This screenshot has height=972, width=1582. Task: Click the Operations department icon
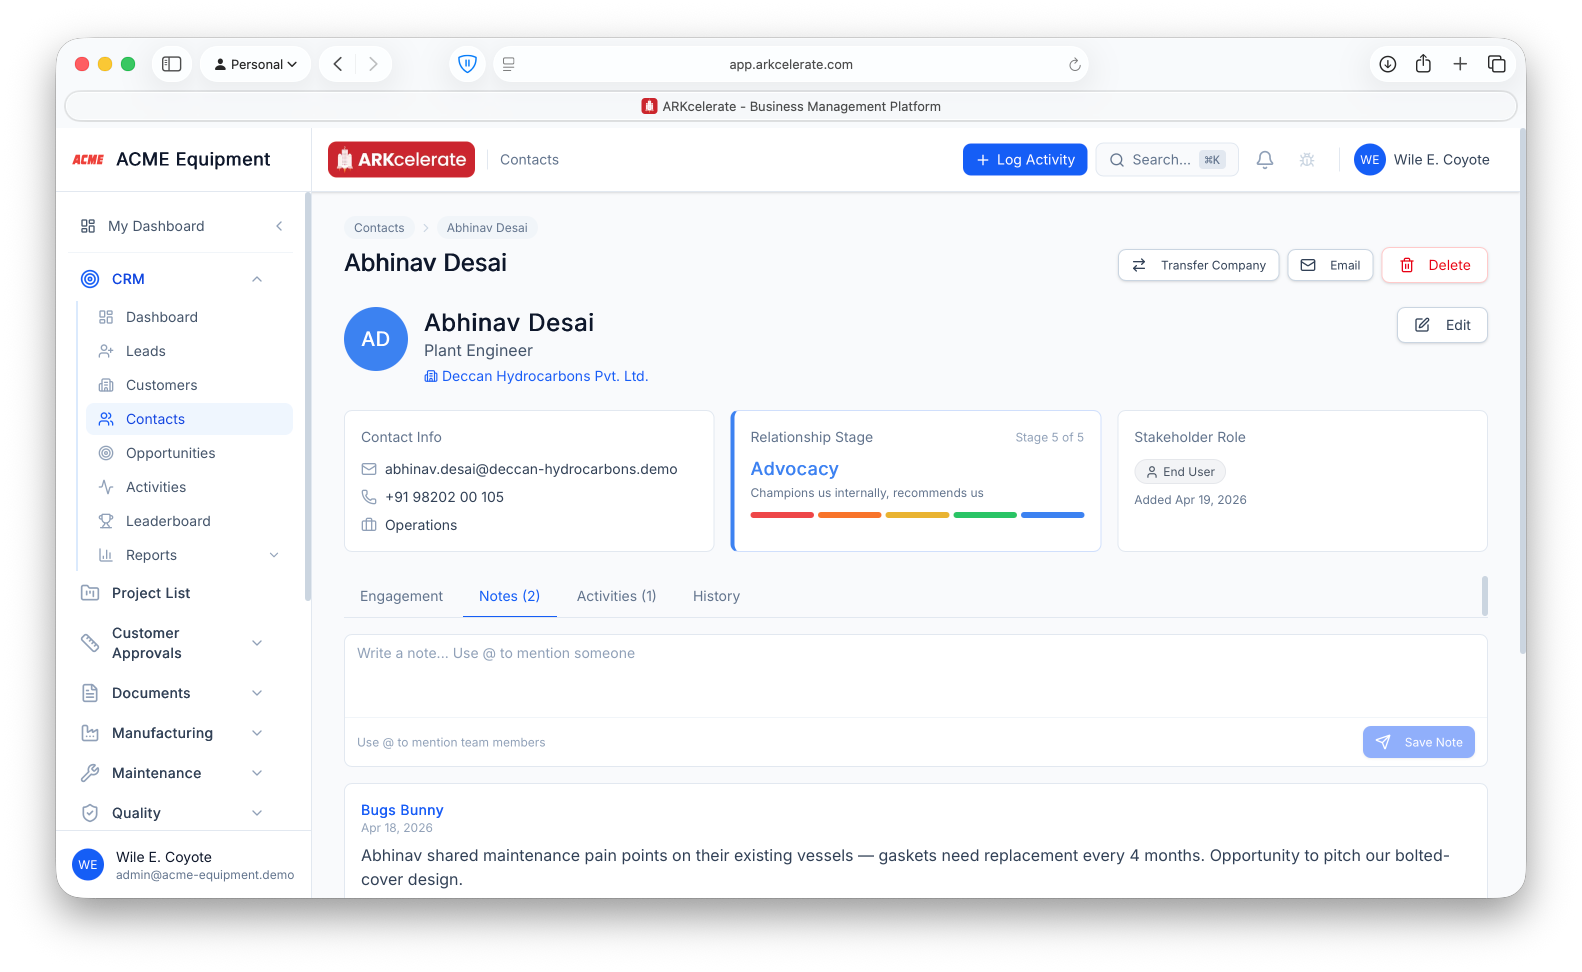pyautogui.click(x=369, y=525)
